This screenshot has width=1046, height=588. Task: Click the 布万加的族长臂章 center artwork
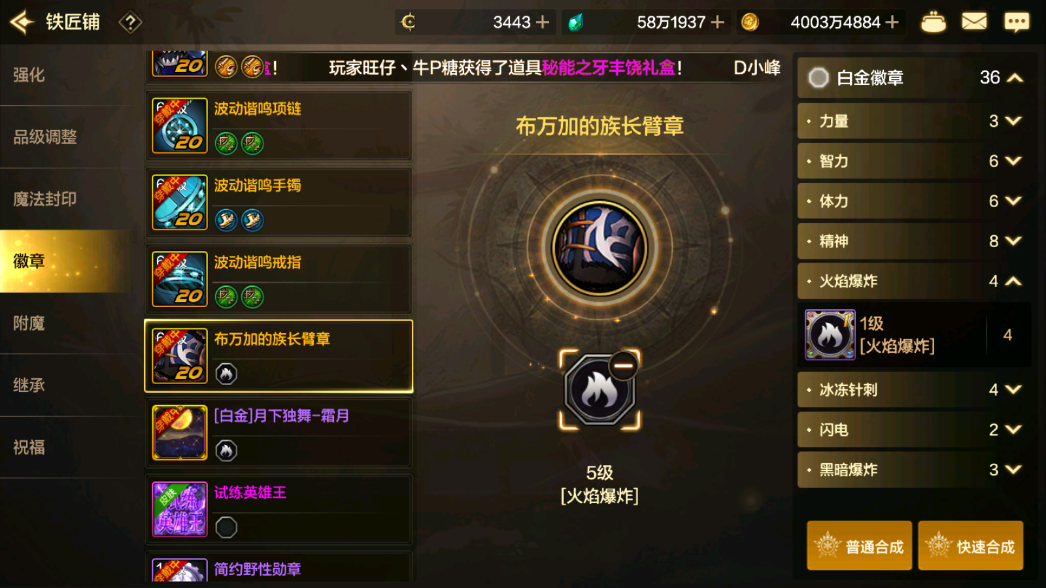pos(599,248)
